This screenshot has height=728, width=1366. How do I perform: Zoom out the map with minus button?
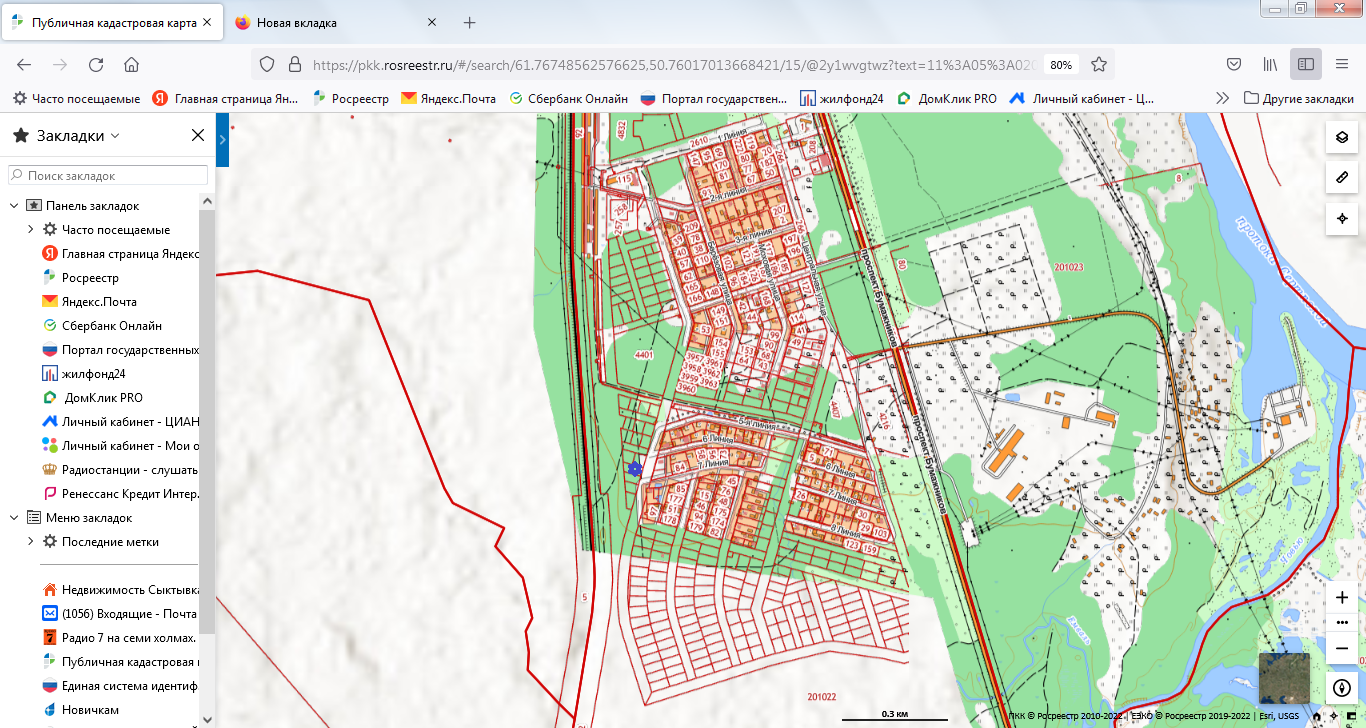(x=1341, y=648)
